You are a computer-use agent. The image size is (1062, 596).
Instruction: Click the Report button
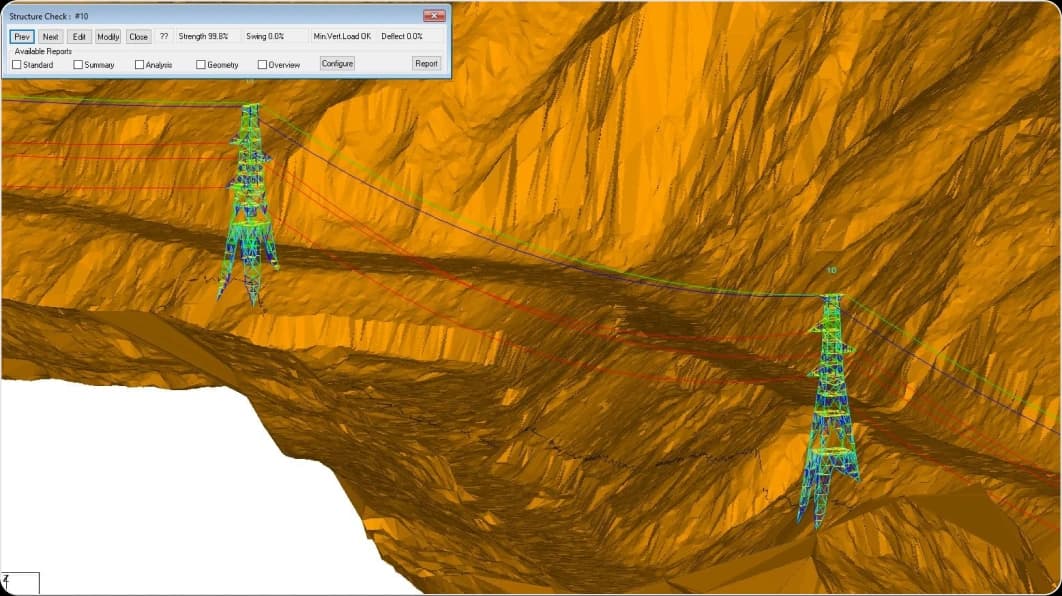tap(426, 63)
